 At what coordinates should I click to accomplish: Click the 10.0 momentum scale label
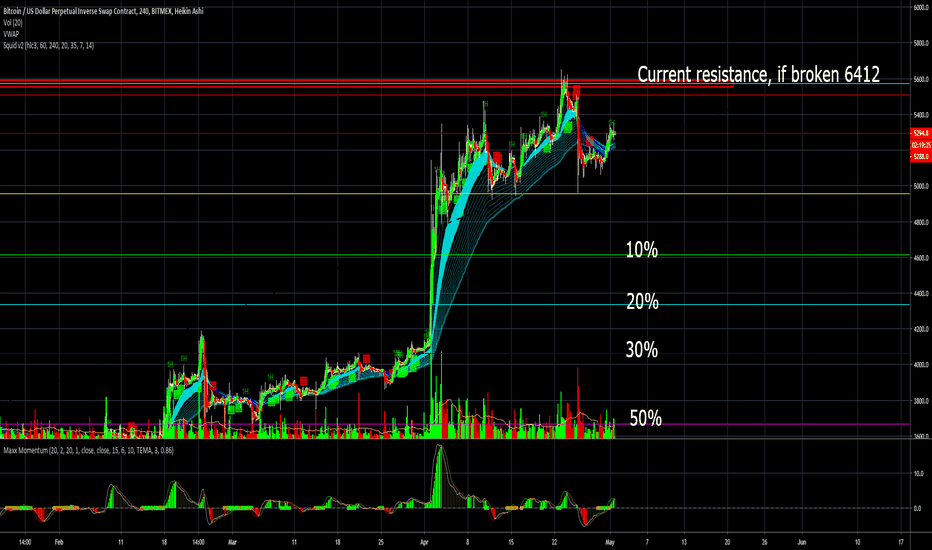pyautogui.click(x=917, y=474)
